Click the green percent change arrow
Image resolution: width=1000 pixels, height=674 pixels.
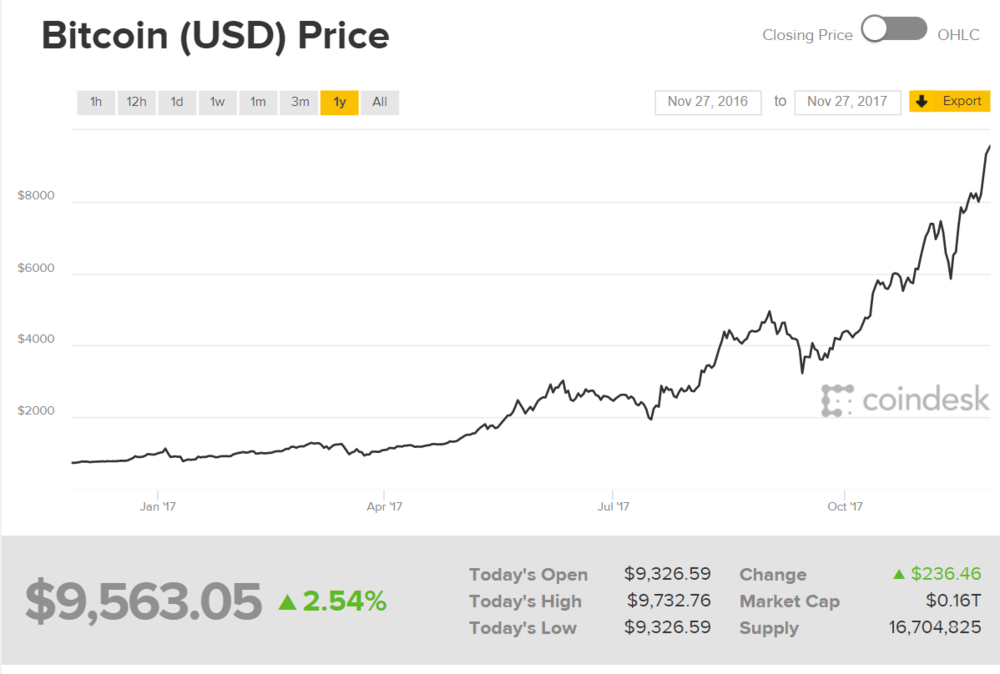click(x=287, y=602)
